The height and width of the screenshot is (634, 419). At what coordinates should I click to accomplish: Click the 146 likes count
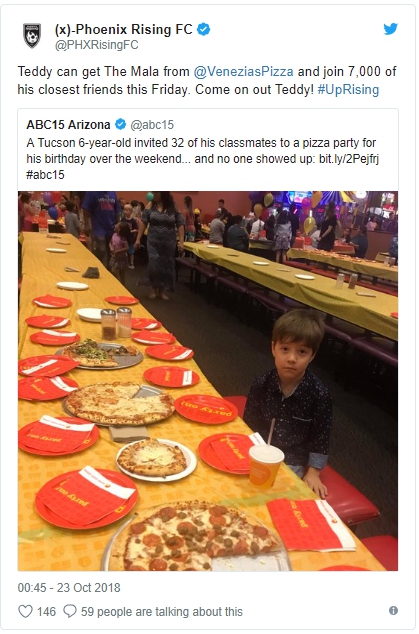coord(47,611)
